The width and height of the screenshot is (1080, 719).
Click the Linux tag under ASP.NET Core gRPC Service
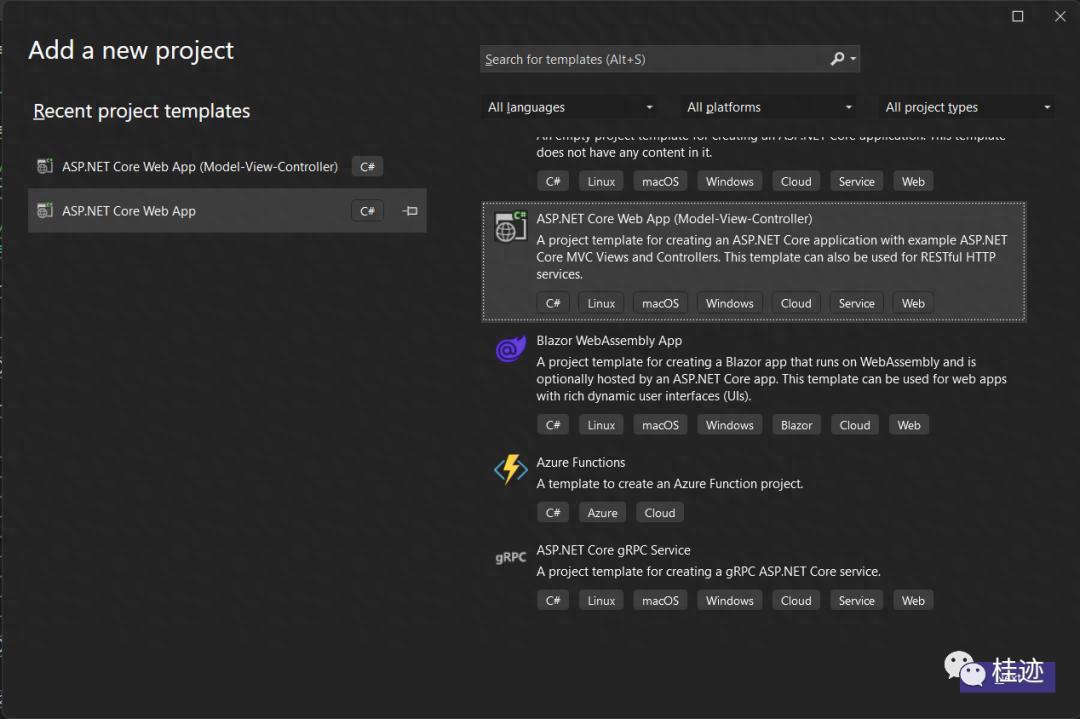pyautogui.click(x=601, y=601)
